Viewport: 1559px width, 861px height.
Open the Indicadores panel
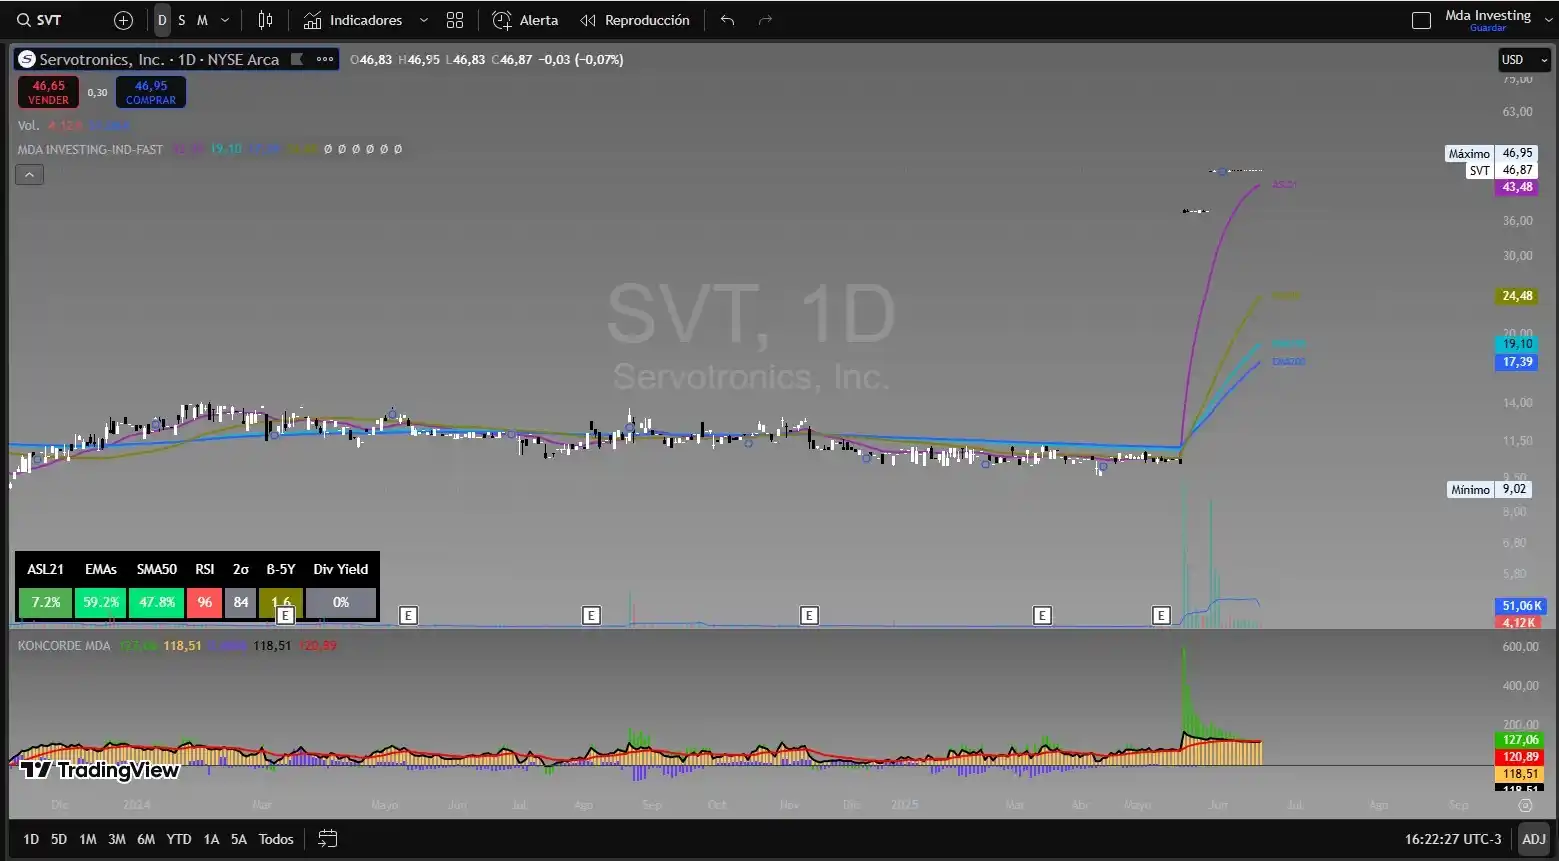coord(353,20)
